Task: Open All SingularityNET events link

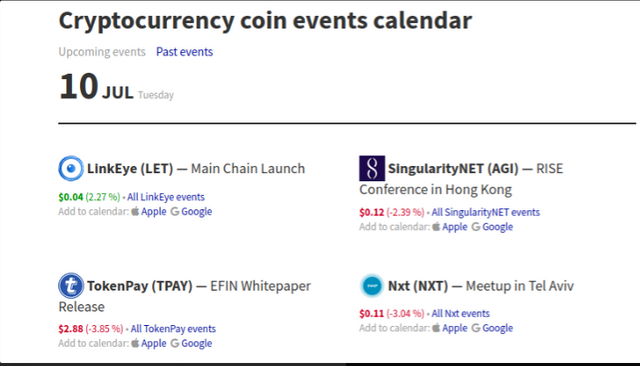Action: tap(486, 212)
